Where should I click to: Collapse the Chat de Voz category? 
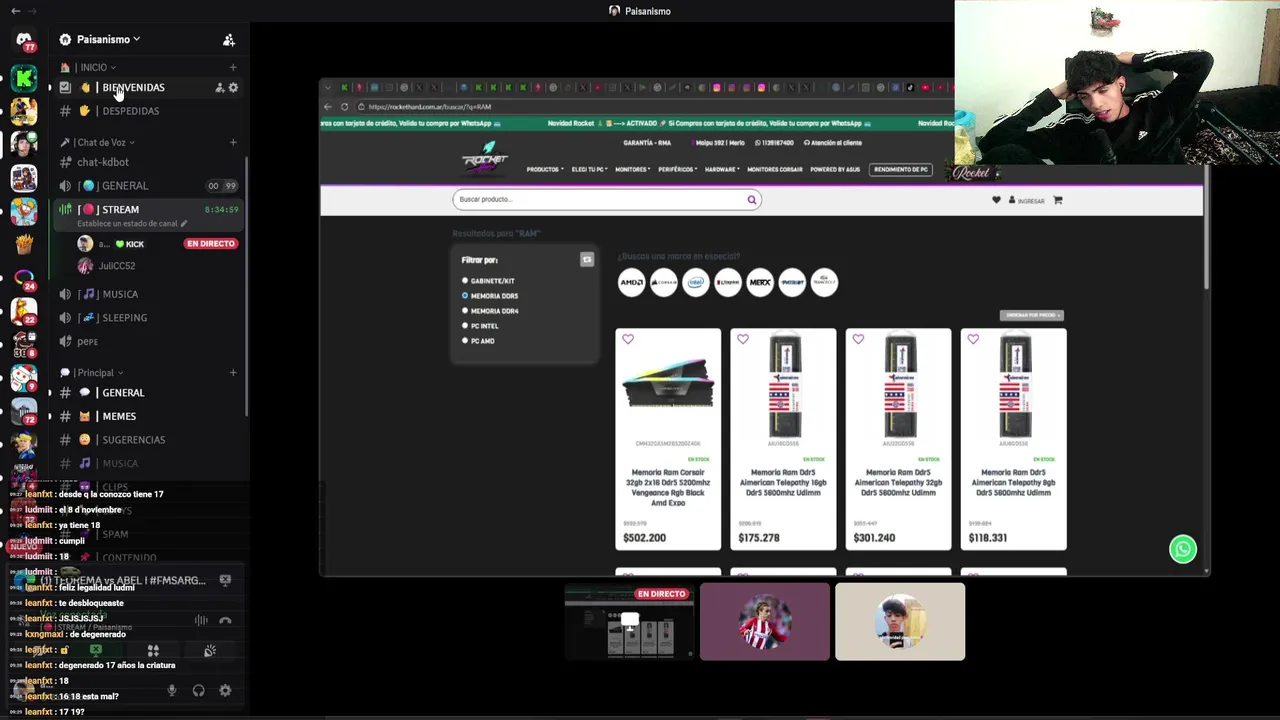click(105, 142)
